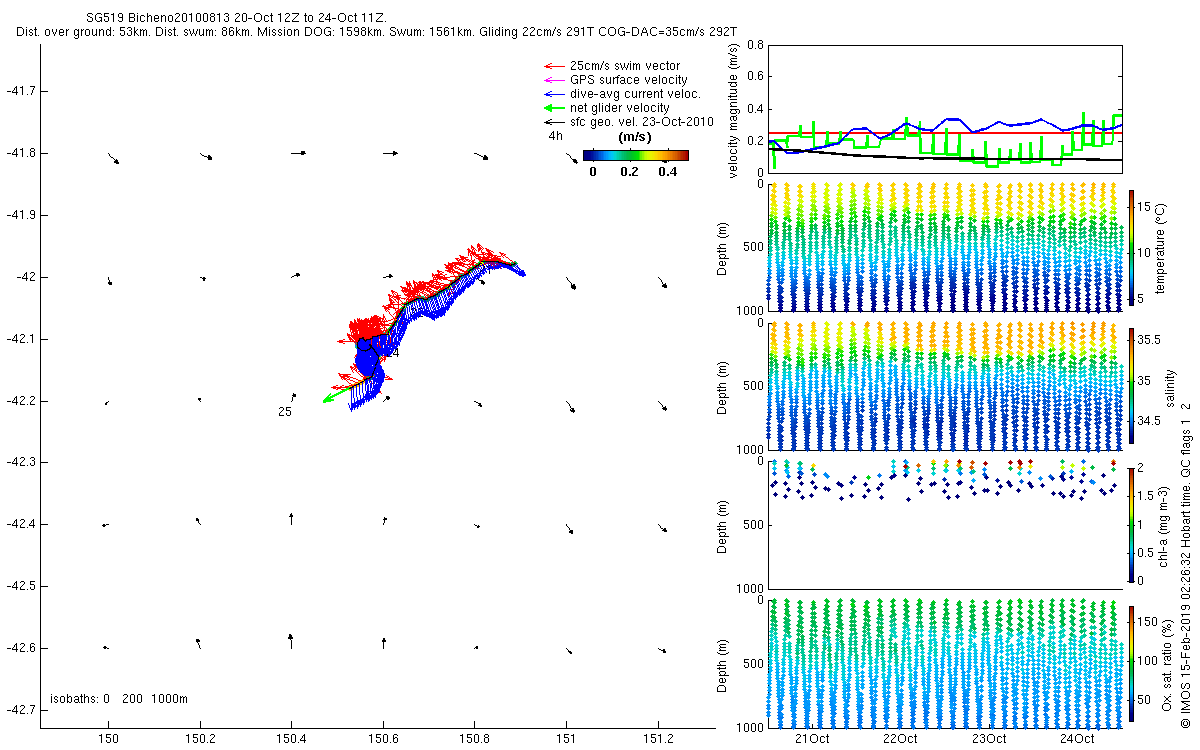Click the '35.5' tick on the salinity color bar

coord(1148,340)
